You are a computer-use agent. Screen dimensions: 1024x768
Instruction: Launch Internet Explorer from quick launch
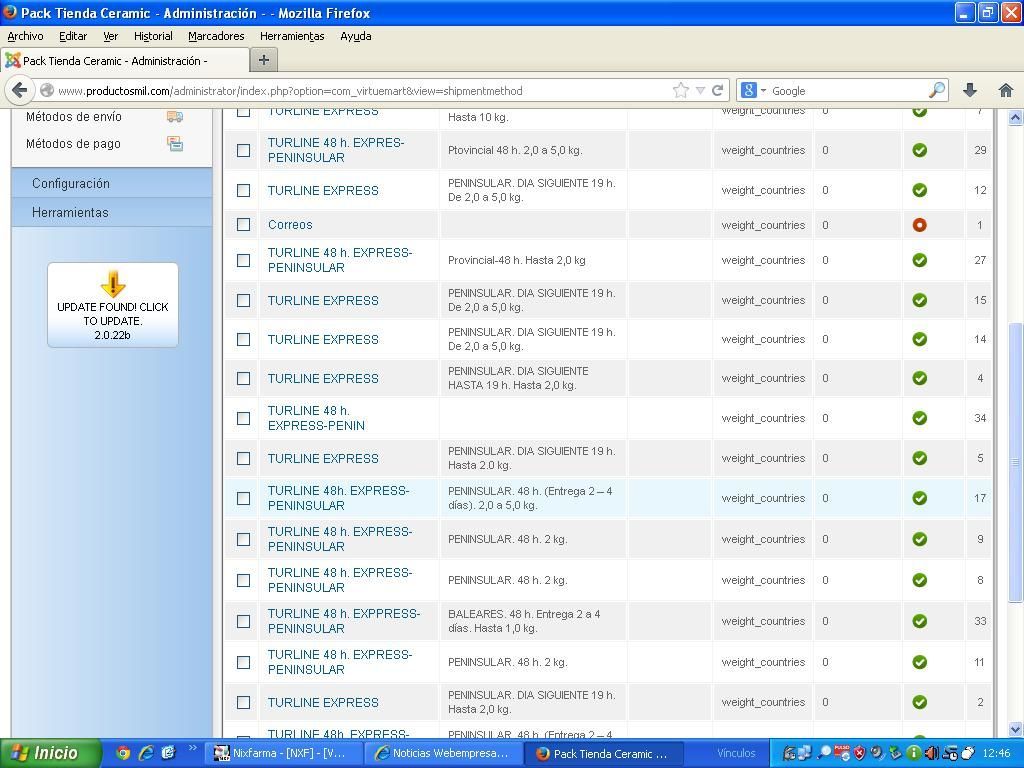click(146, 753)
